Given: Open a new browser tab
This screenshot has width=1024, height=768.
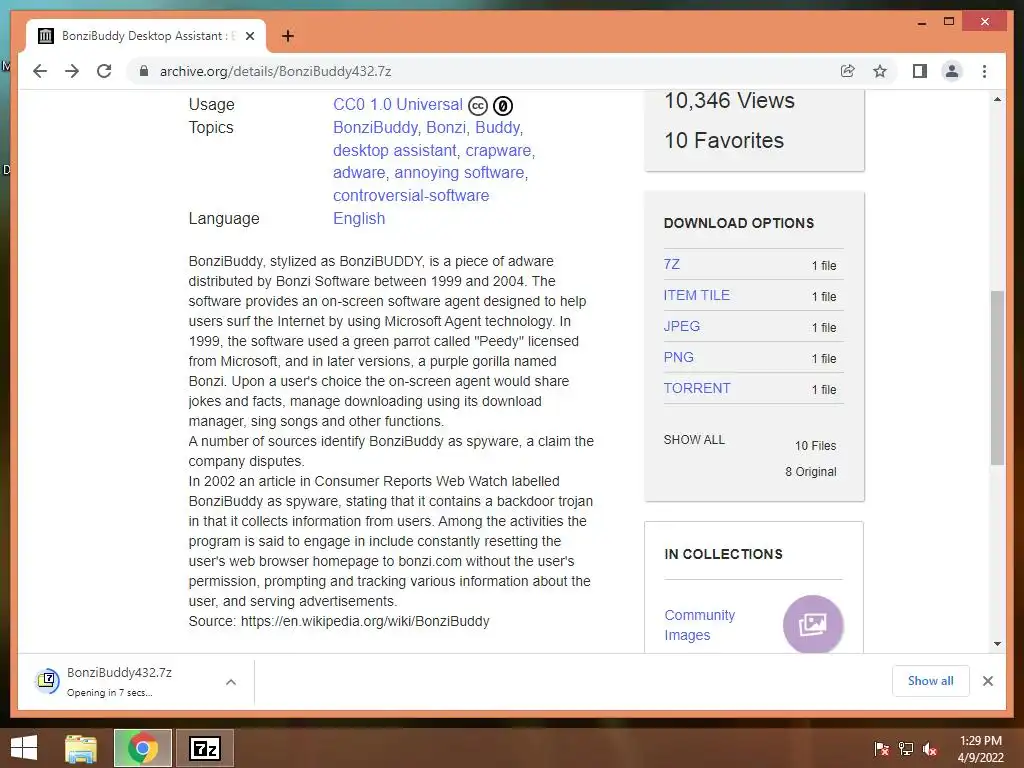Looking at the screenshot, I should pos(288,36).
